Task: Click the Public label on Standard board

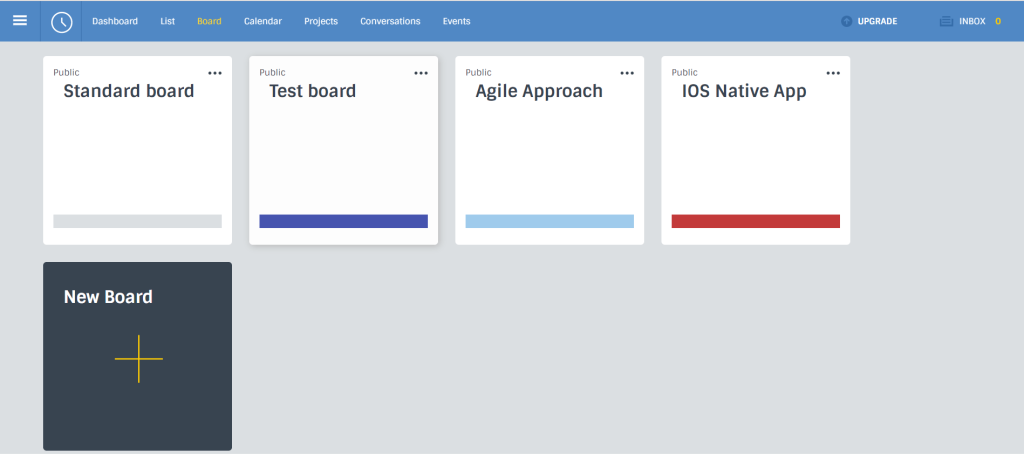Action: click(x=66, y=72)
